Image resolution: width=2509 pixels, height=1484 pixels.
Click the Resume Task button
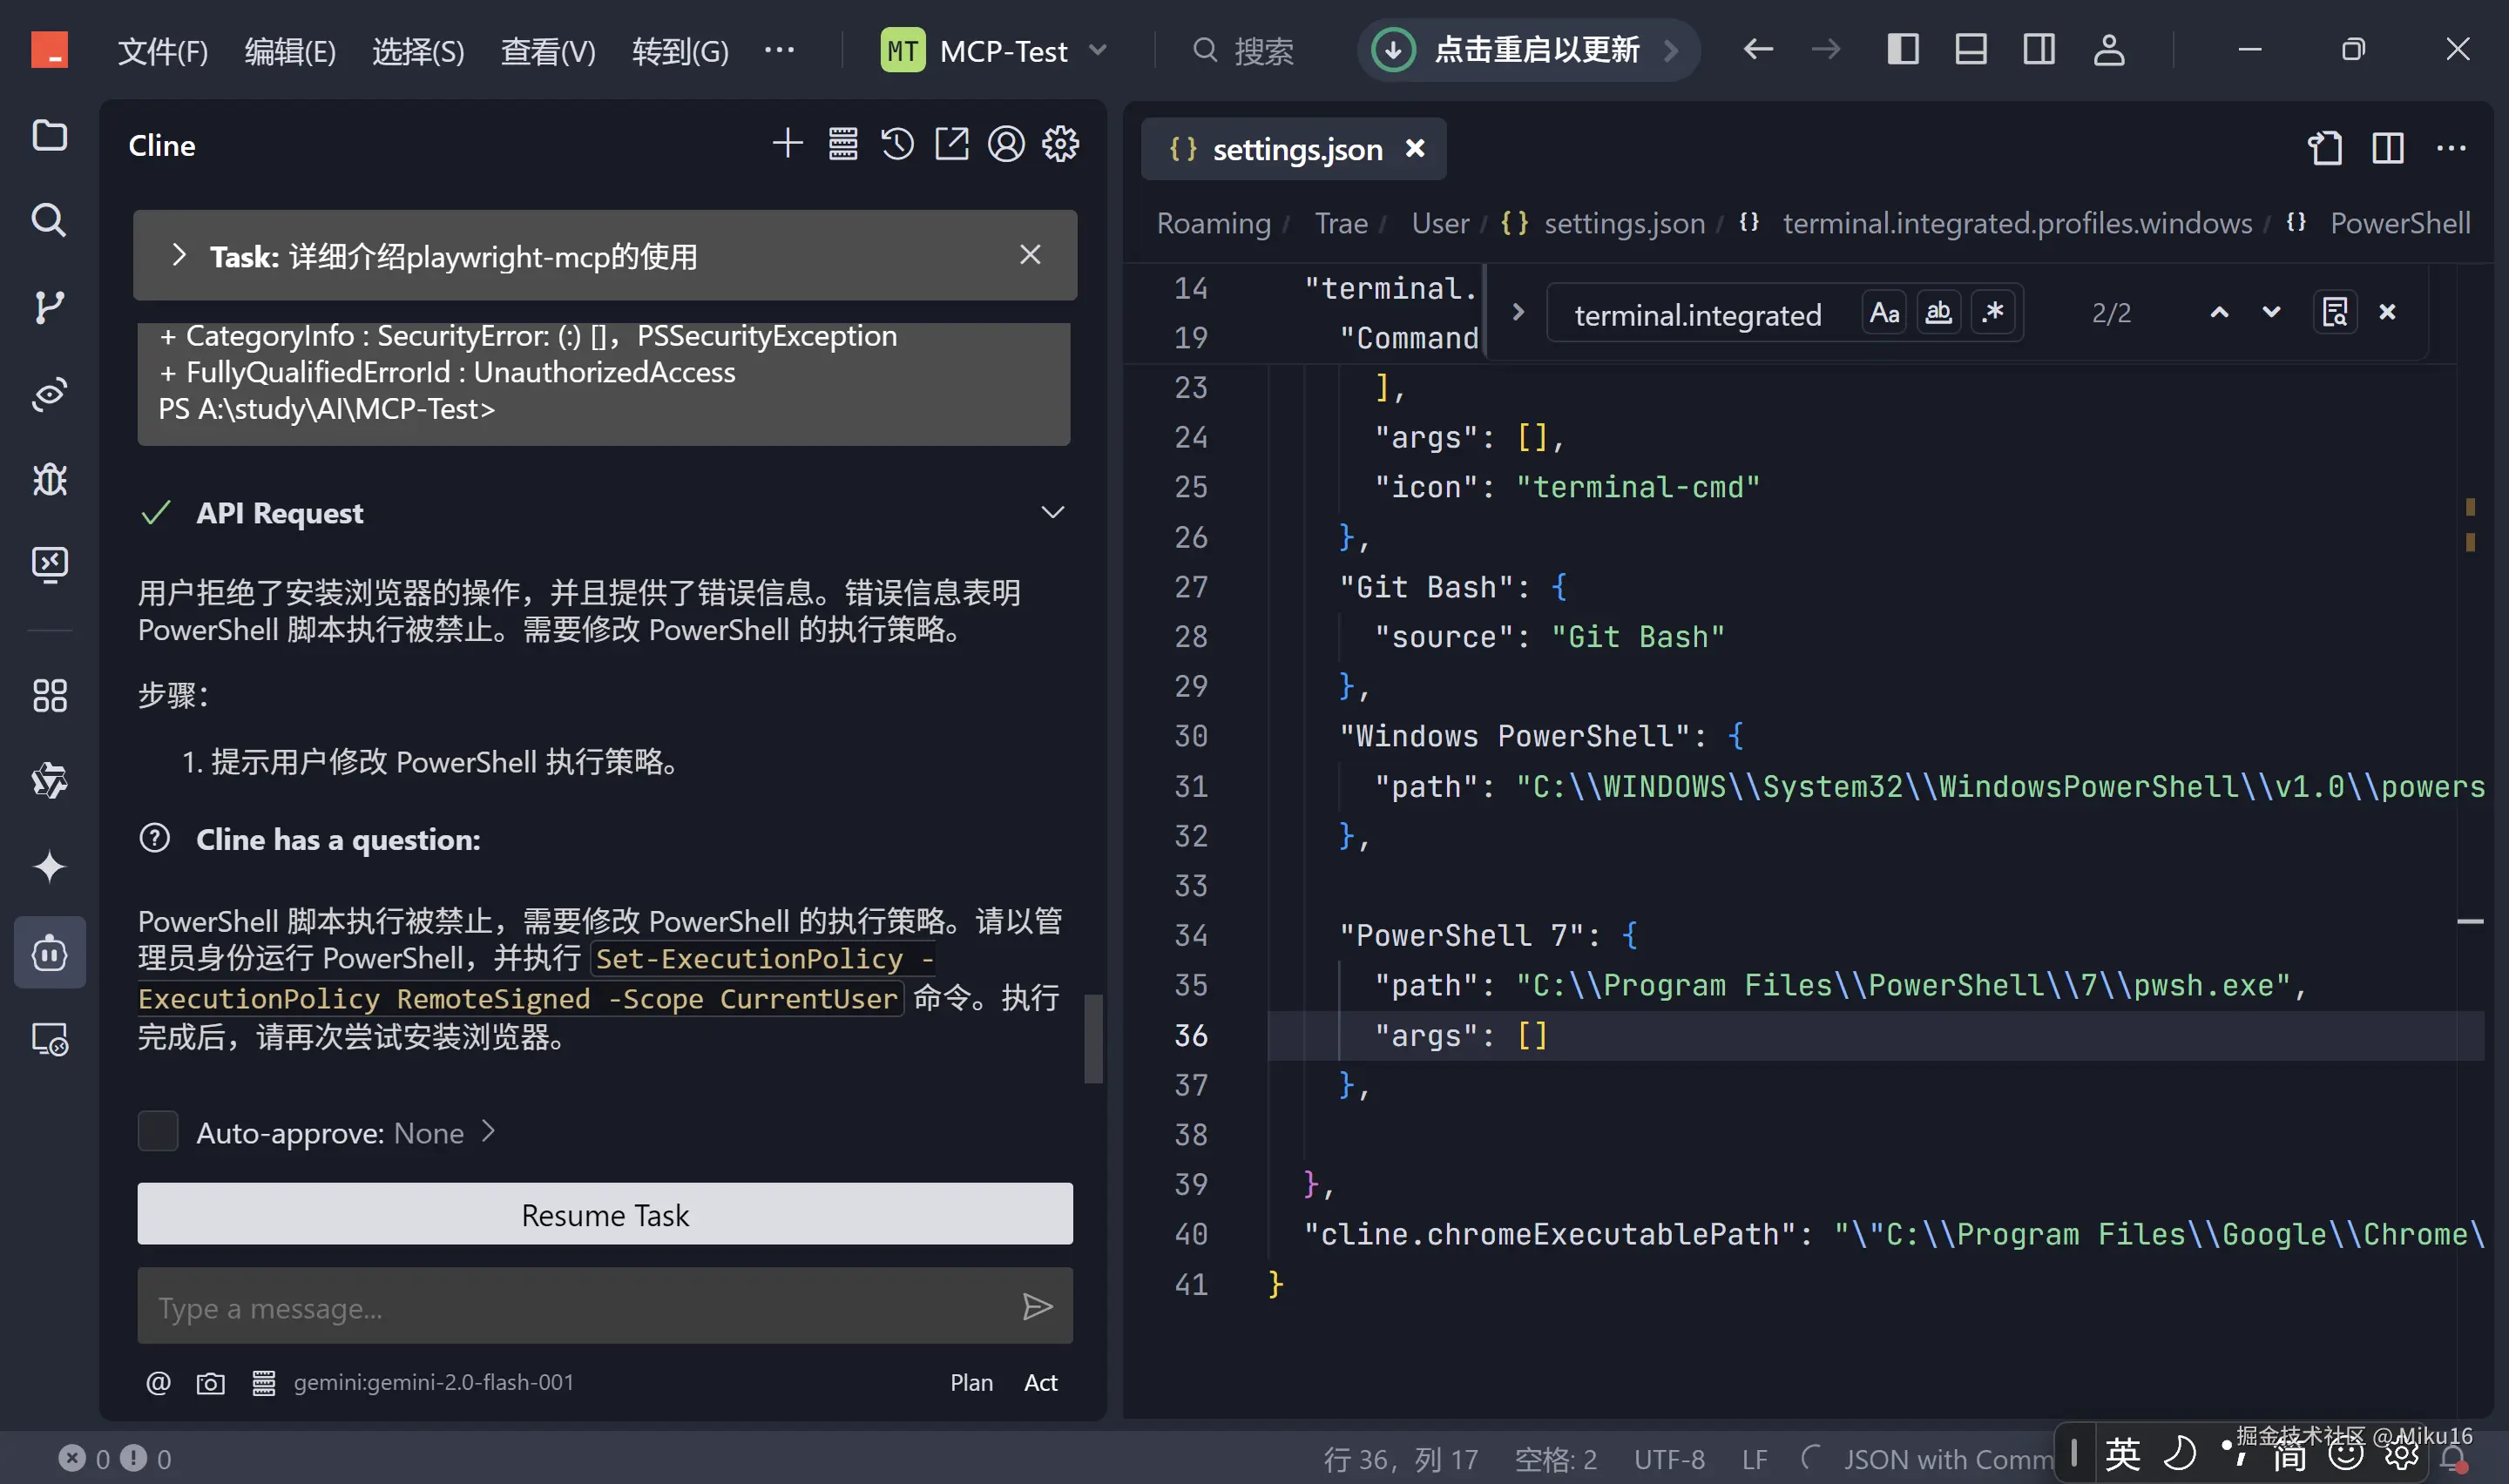tap(604, 1214)
